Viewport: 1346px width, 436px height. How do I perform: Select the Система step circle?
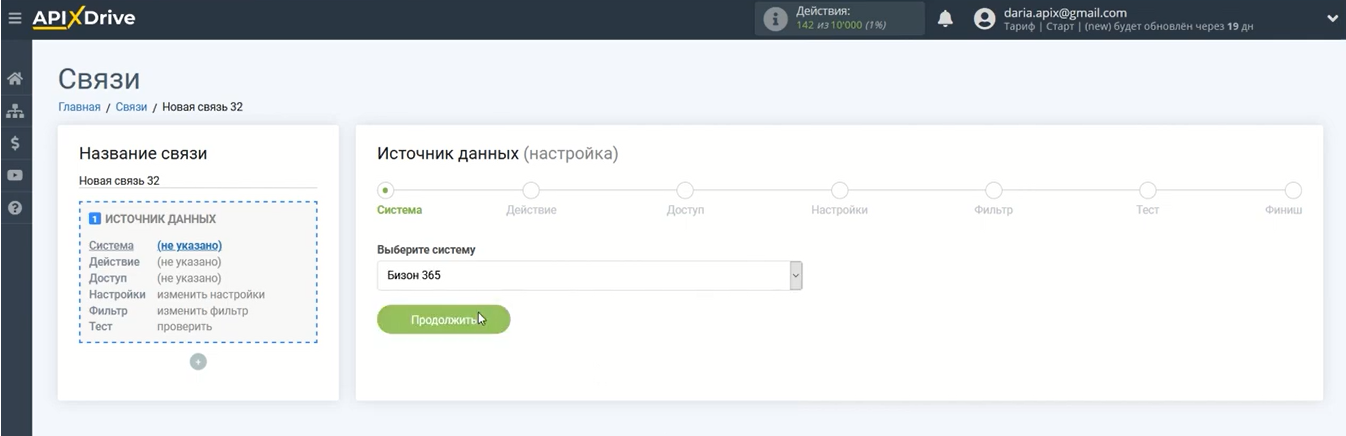coord(386,189)
